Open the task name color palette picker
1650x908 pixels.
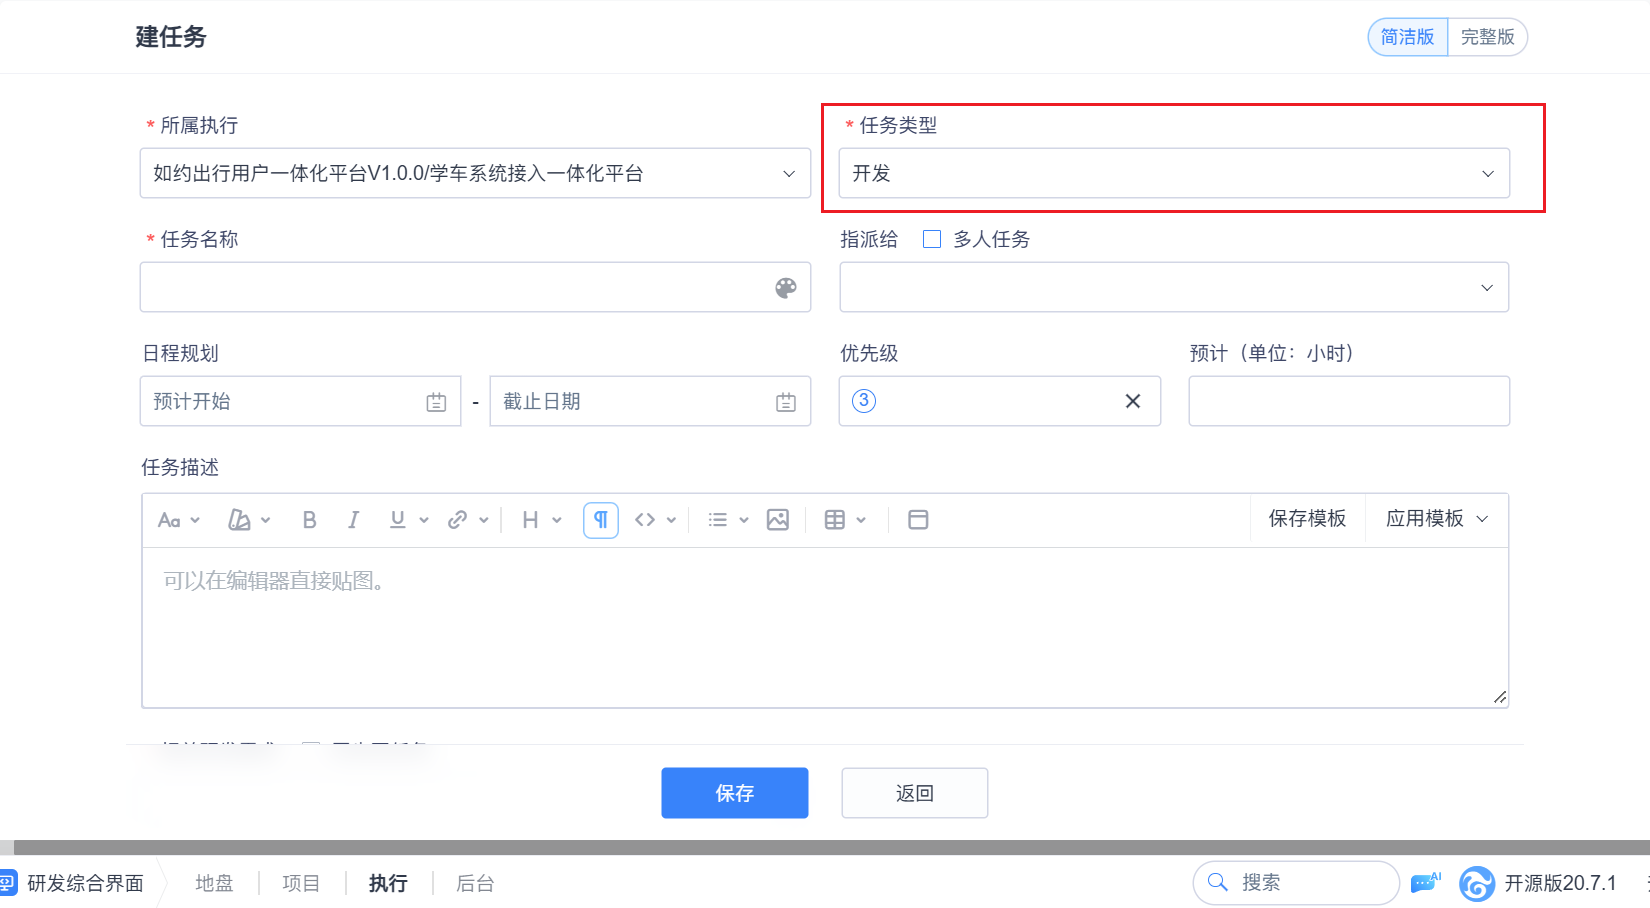[786, 288]
